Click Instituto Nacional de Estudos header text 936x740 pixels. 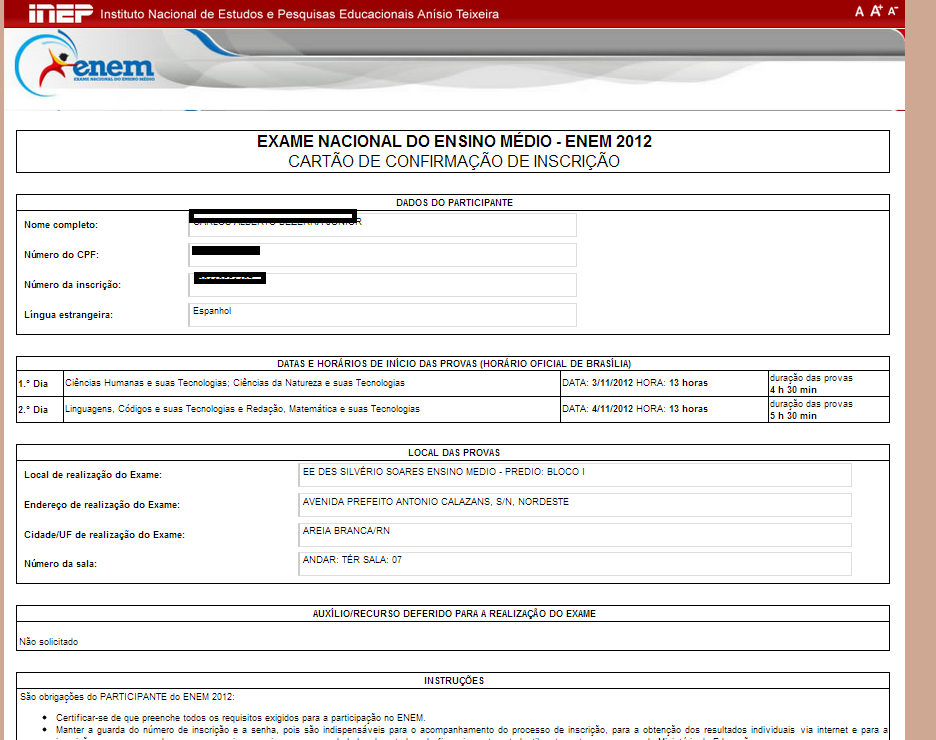tap(299, 14)
